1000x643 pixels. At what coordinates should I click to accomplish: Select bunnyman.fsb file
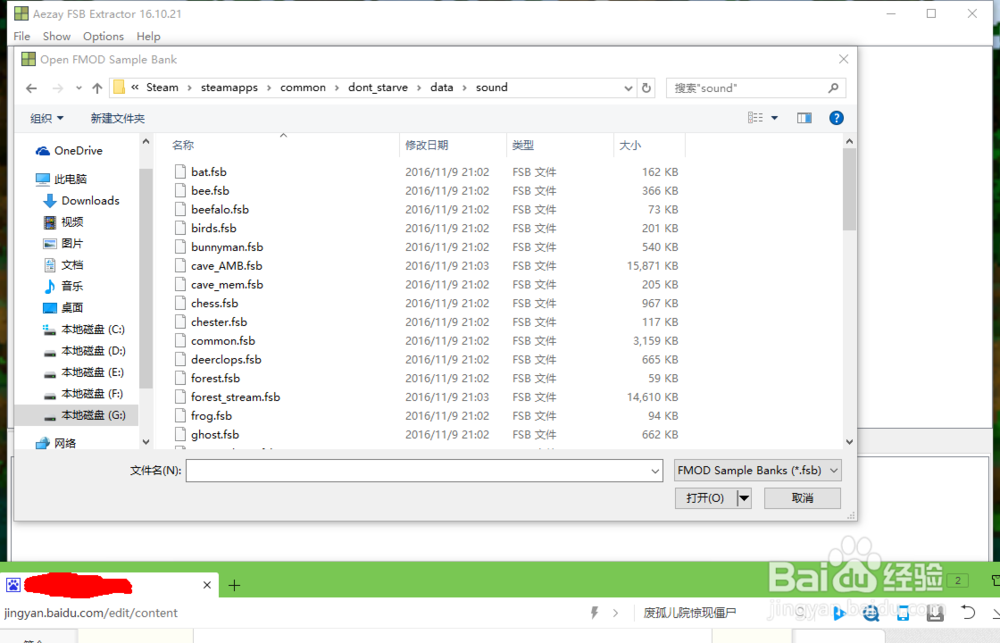pos(227,248)
